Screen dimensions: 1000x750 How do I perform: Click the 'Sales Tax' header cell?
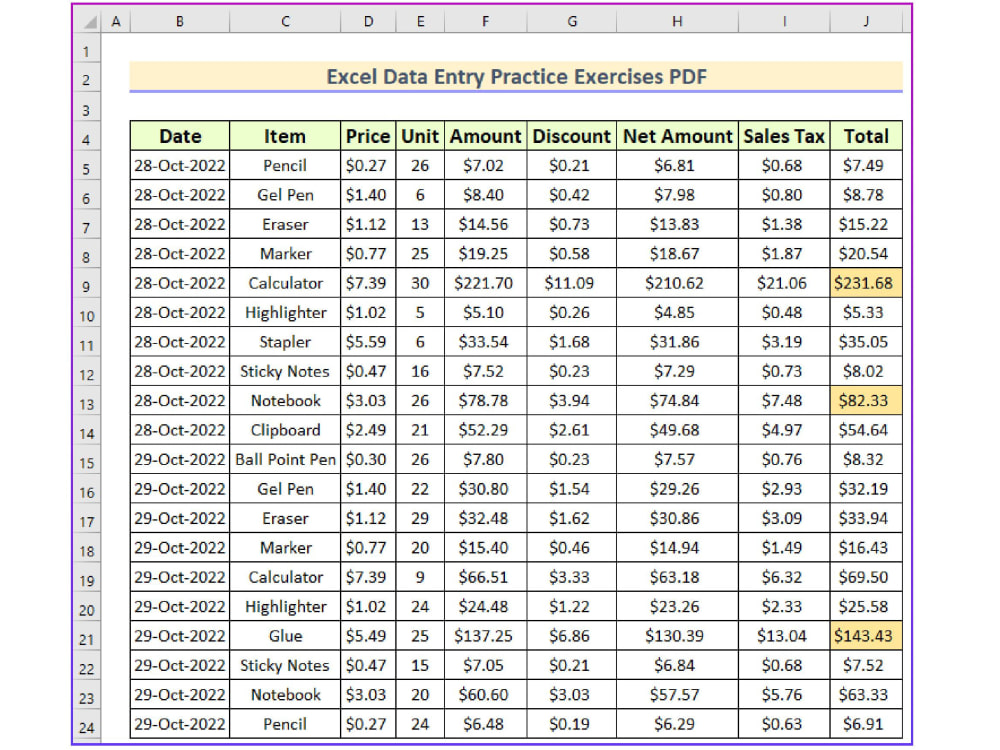click(784, 136)
